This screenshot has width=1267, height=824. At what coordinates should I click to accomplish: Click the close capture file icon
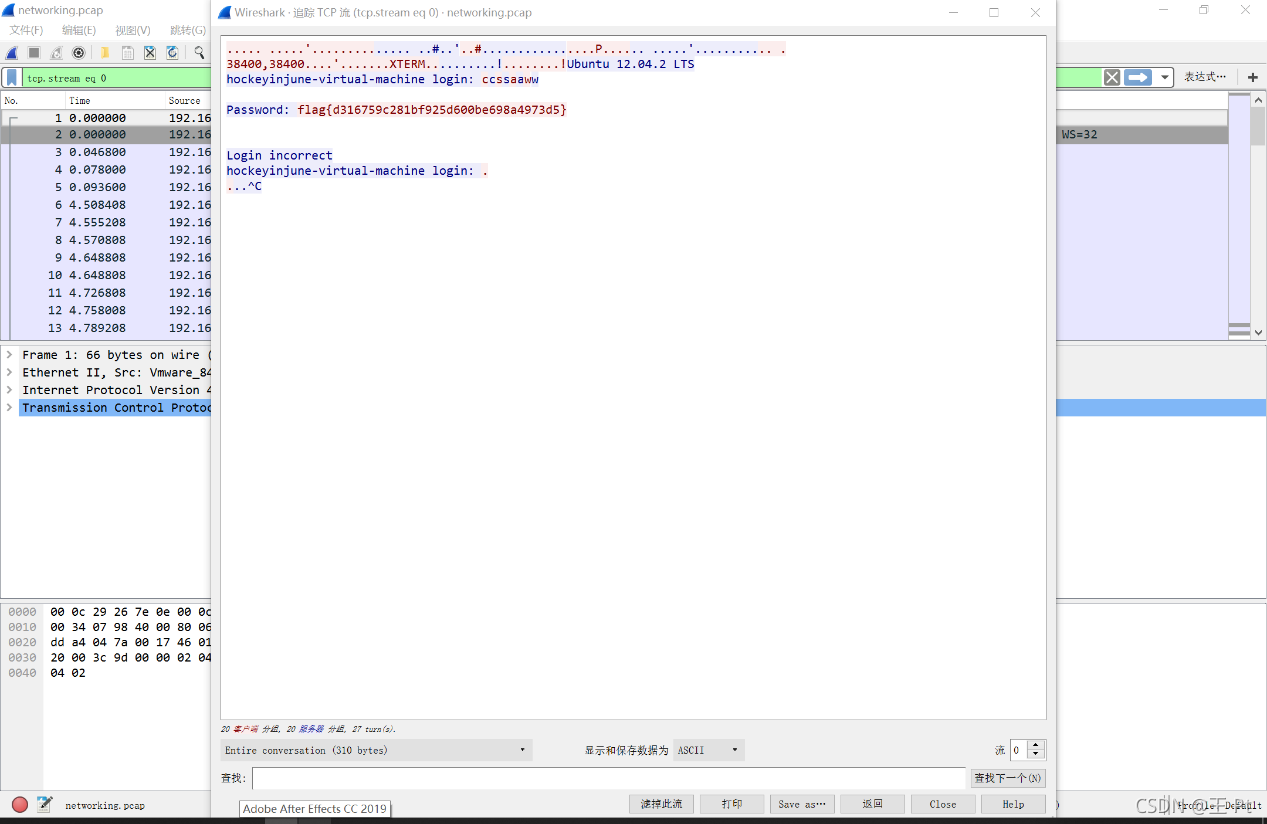[150, 52]
